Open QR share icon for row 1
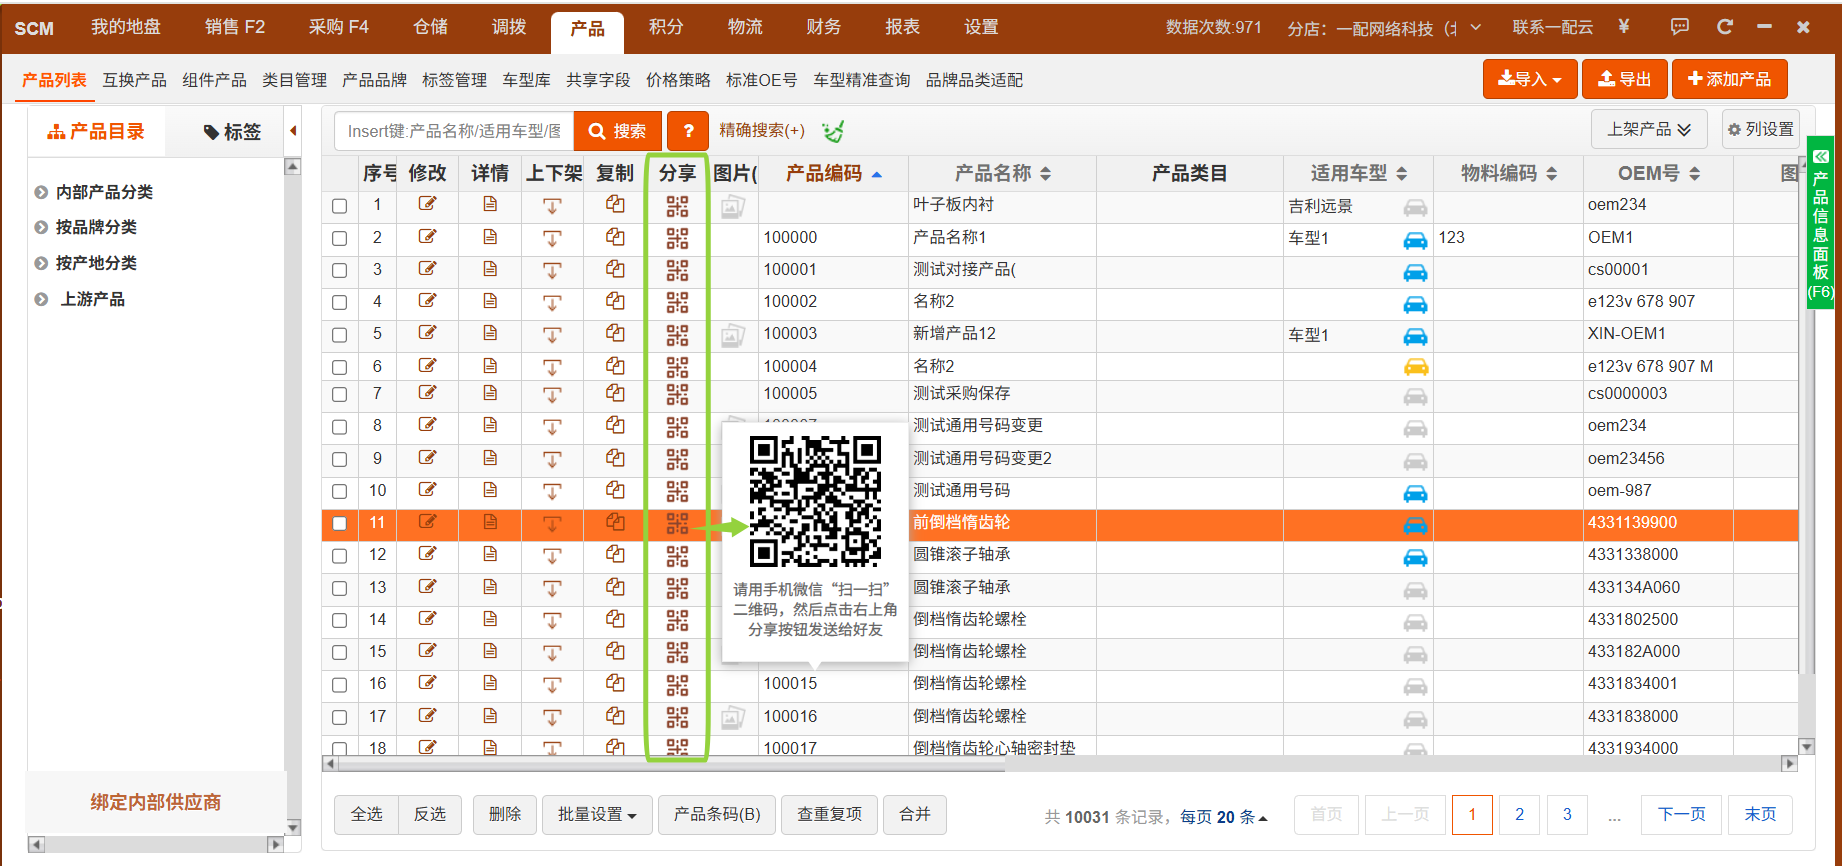The height and width of the screenshot is (866, 1842). pos(677,206)
